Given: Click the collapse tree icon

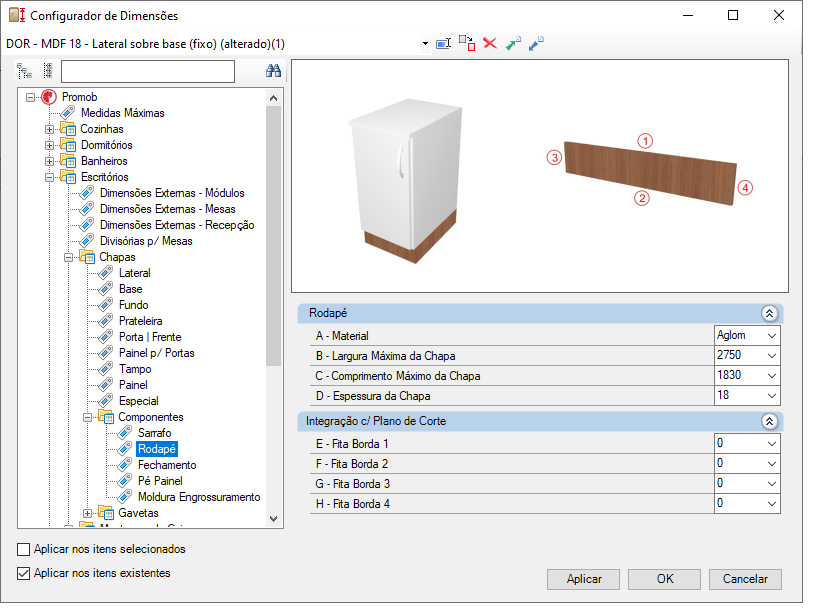Looking at the screenshot, I should (x=48, y=71).
